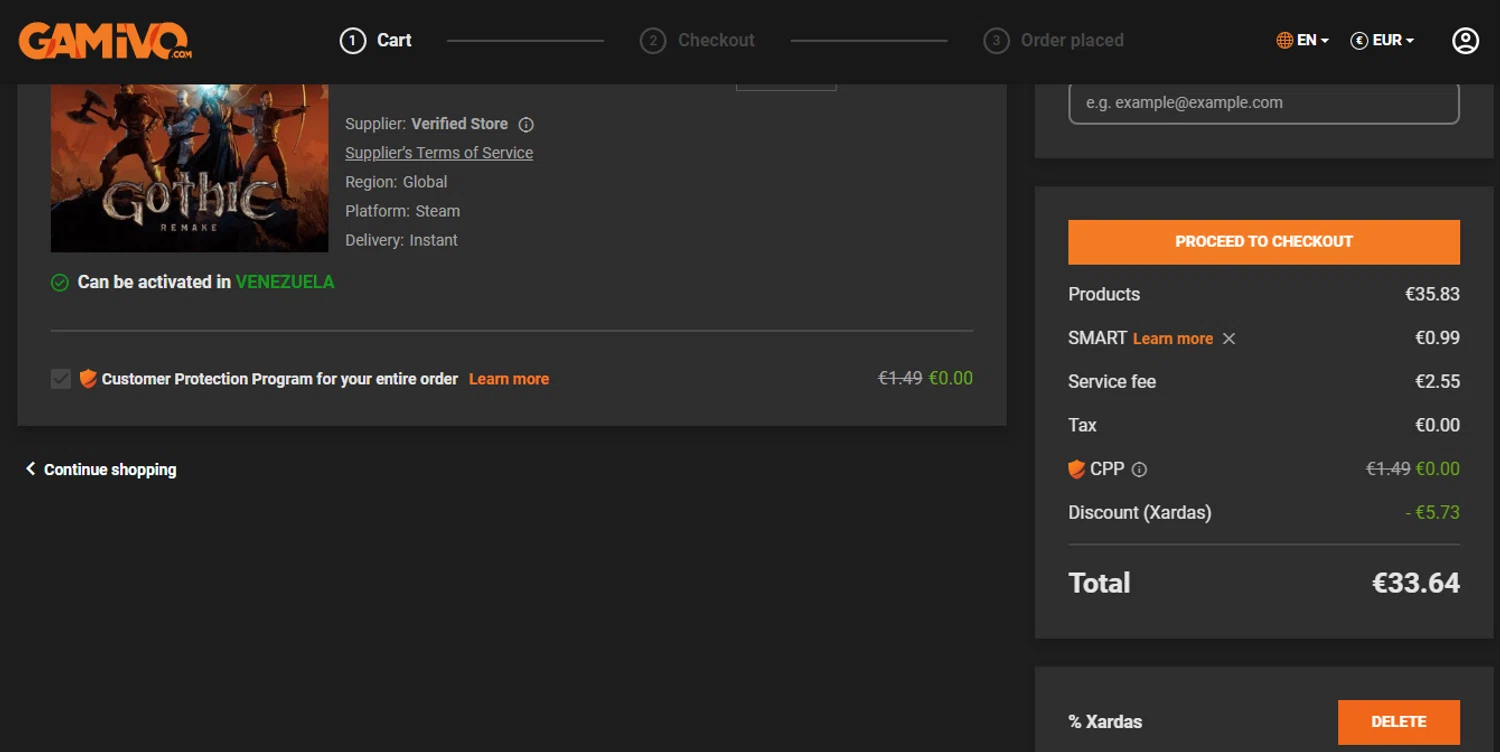Click the Tax €0.00 value

pos(1437,425)
